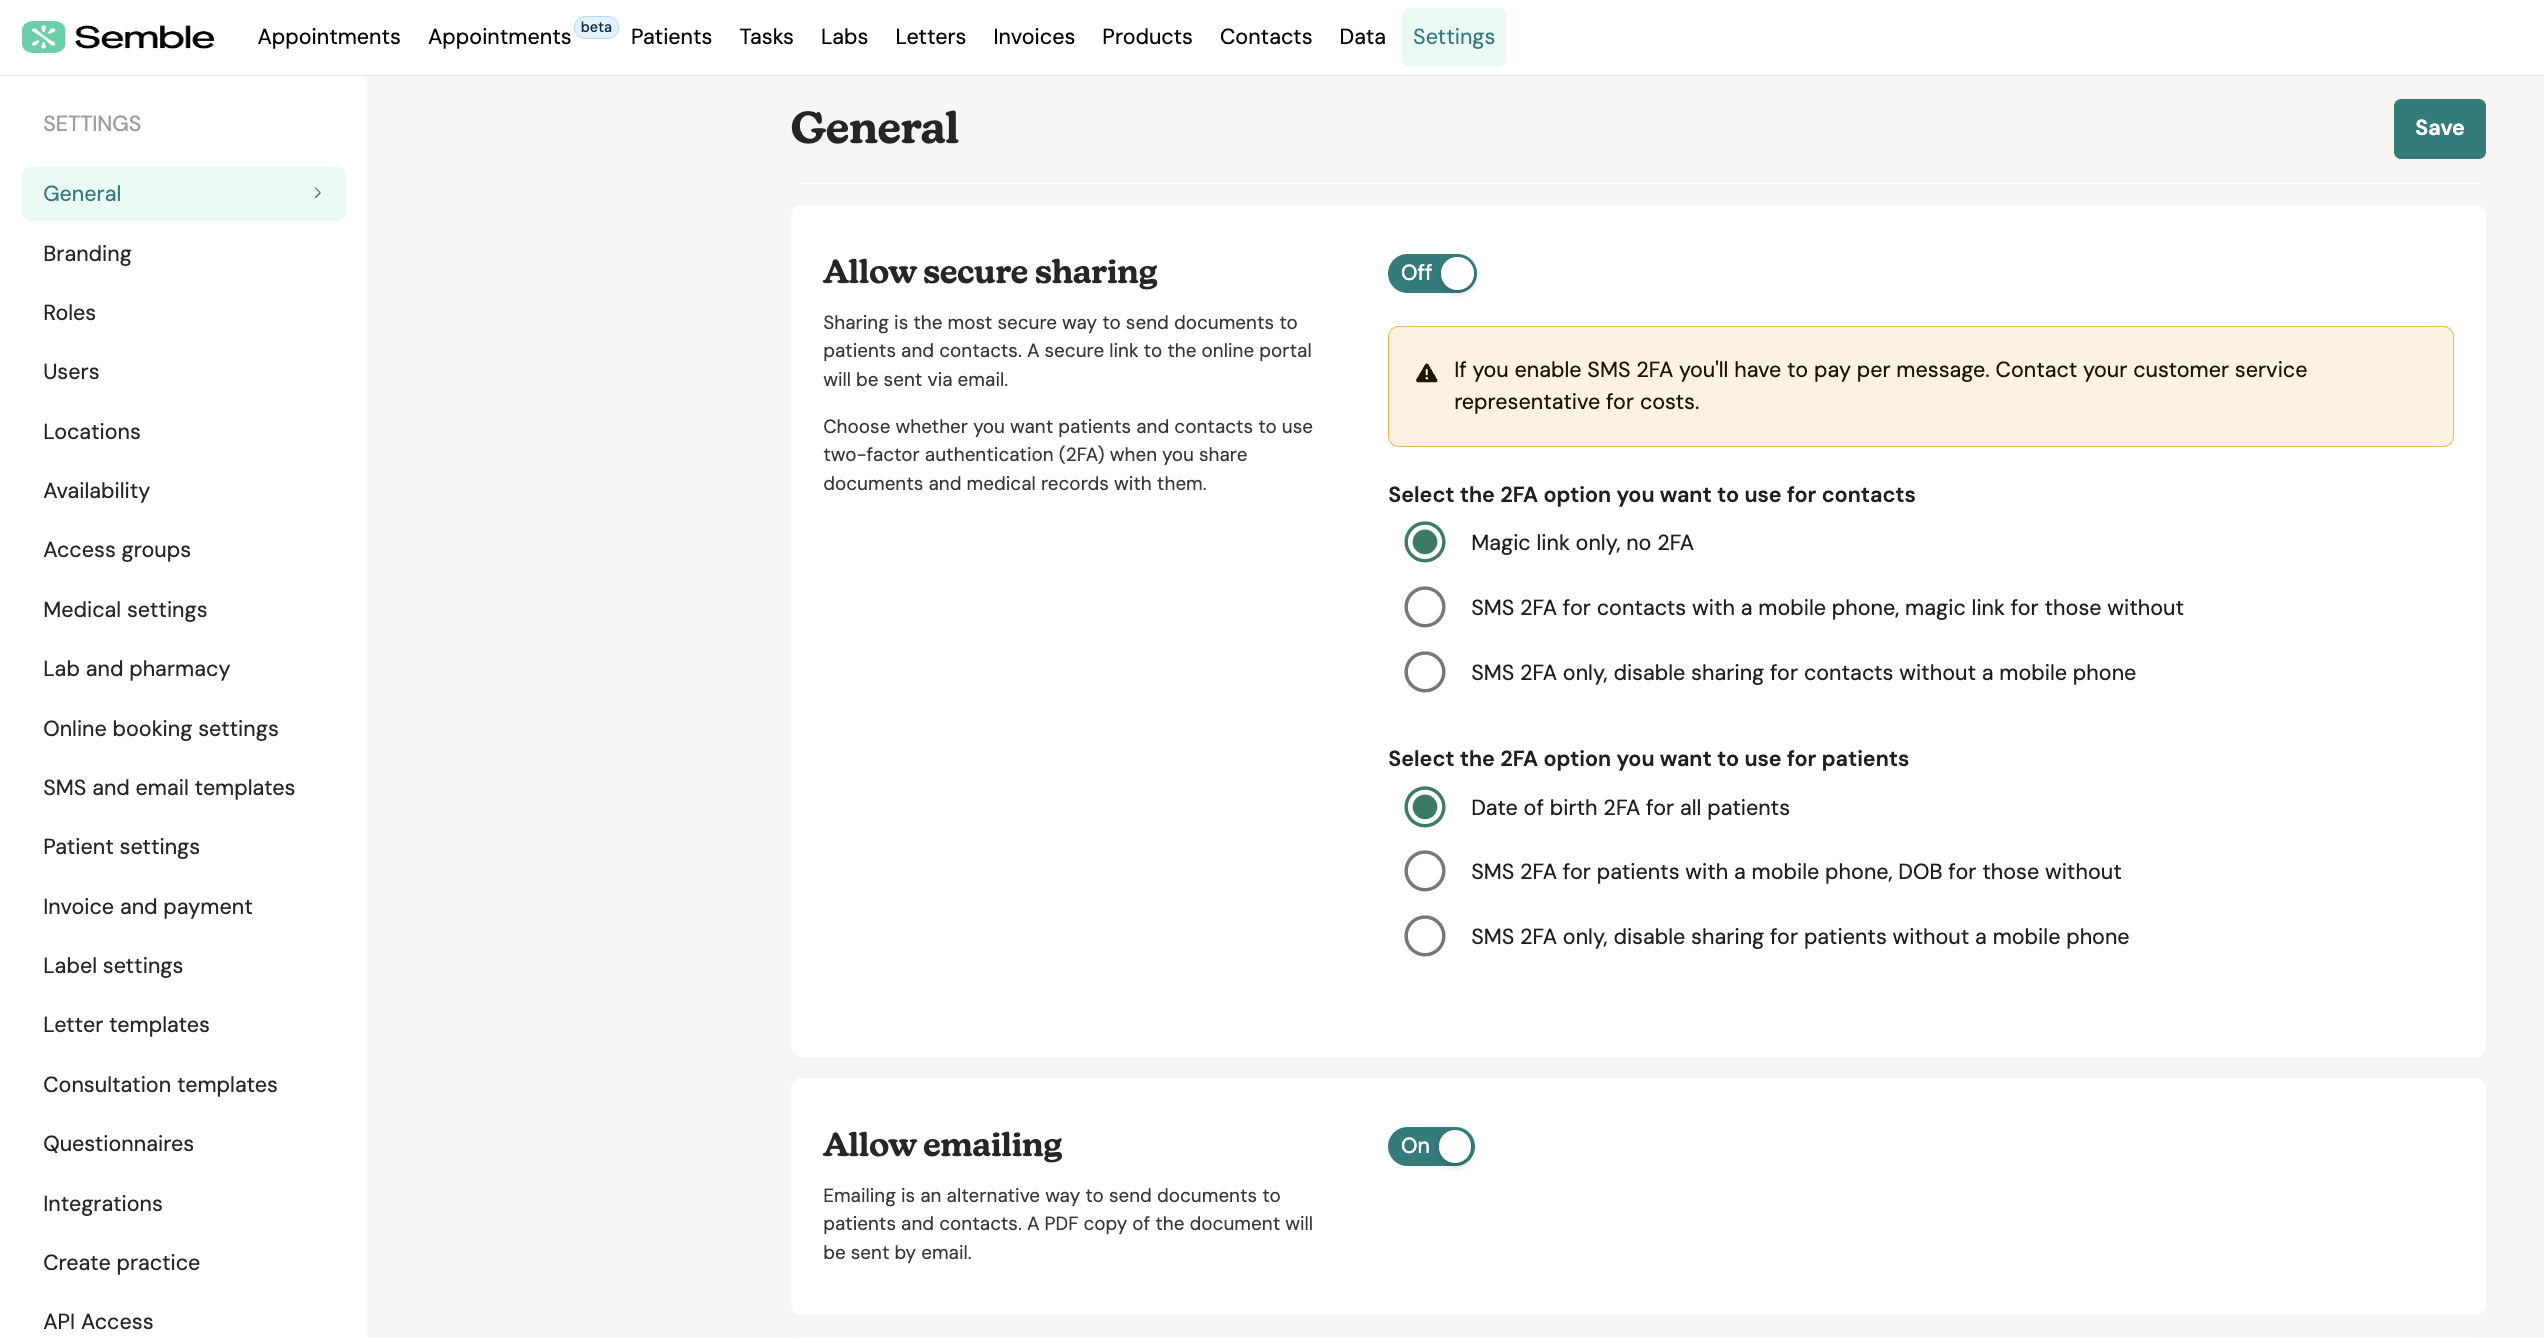The image size is (2544, 1338).
Task: Click the Save button
Action: (2439, 128)
